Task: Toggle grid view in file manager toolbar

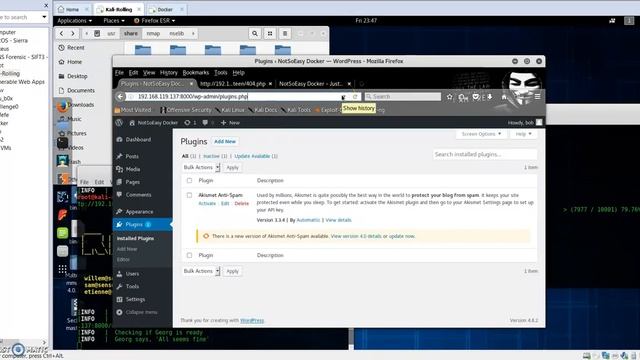Action: click(x=270, y=33)
